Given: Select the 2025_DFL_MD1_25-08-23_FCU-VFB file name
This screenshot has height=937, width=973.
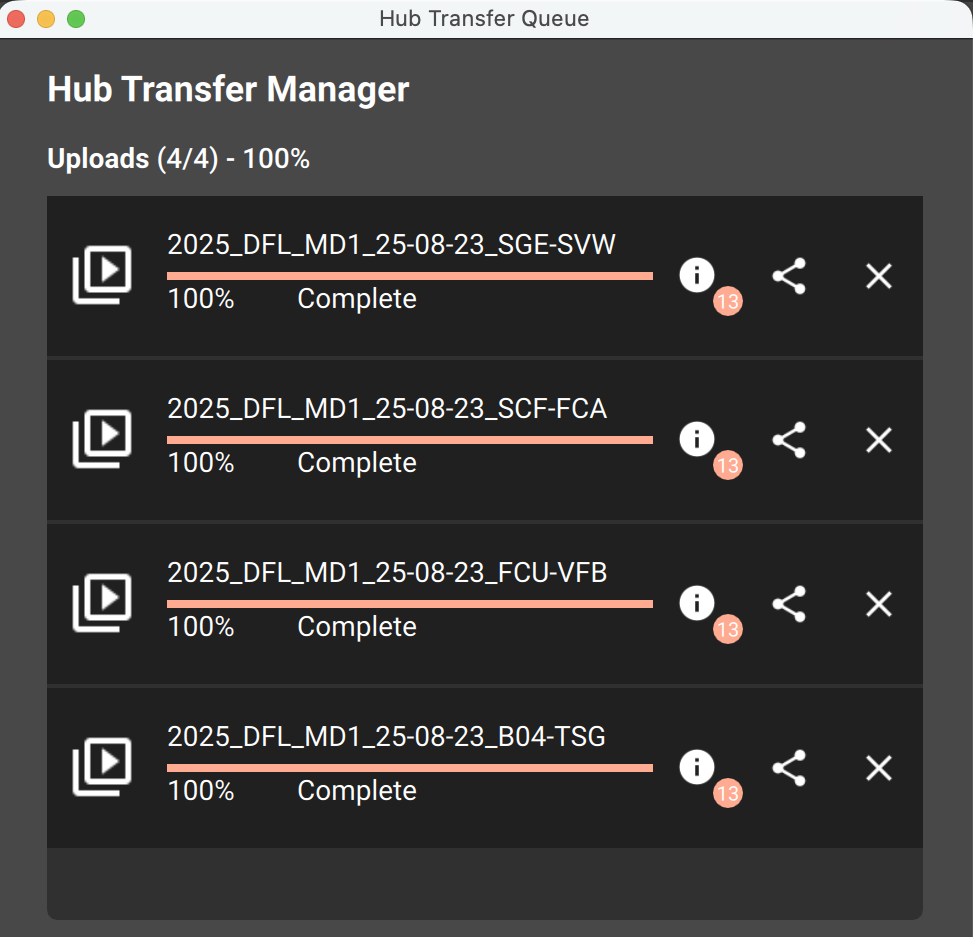Looking at the screenshot, I should coord(387,572).
